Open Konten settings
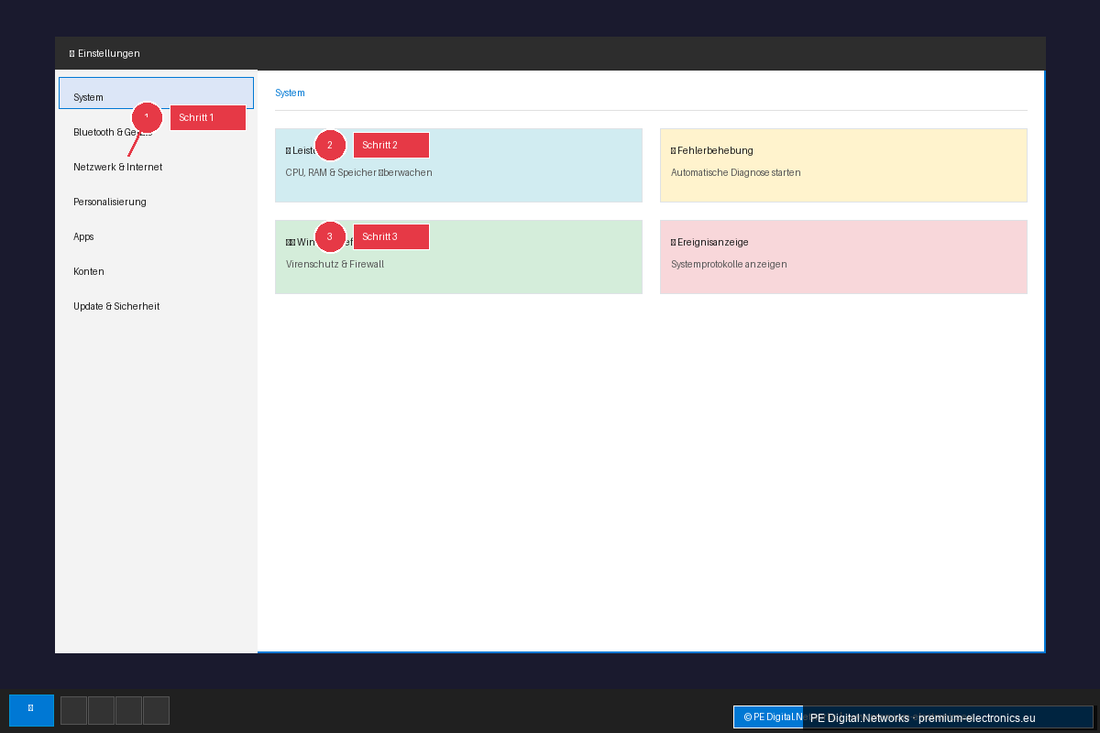Image resolution: width=1100 pixels, height=733 pixels. (89, 271)
